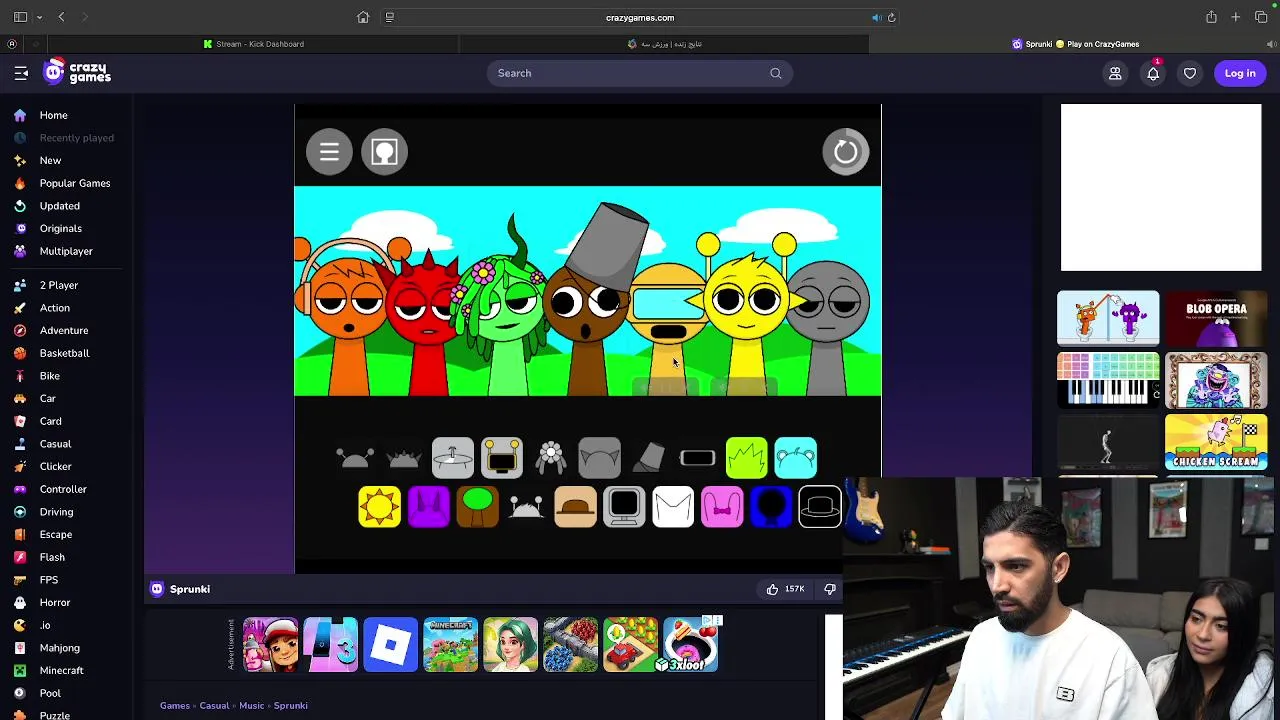Switch to the Persian-titled middle tab
1280x720 pixels.
click(665, 44)
